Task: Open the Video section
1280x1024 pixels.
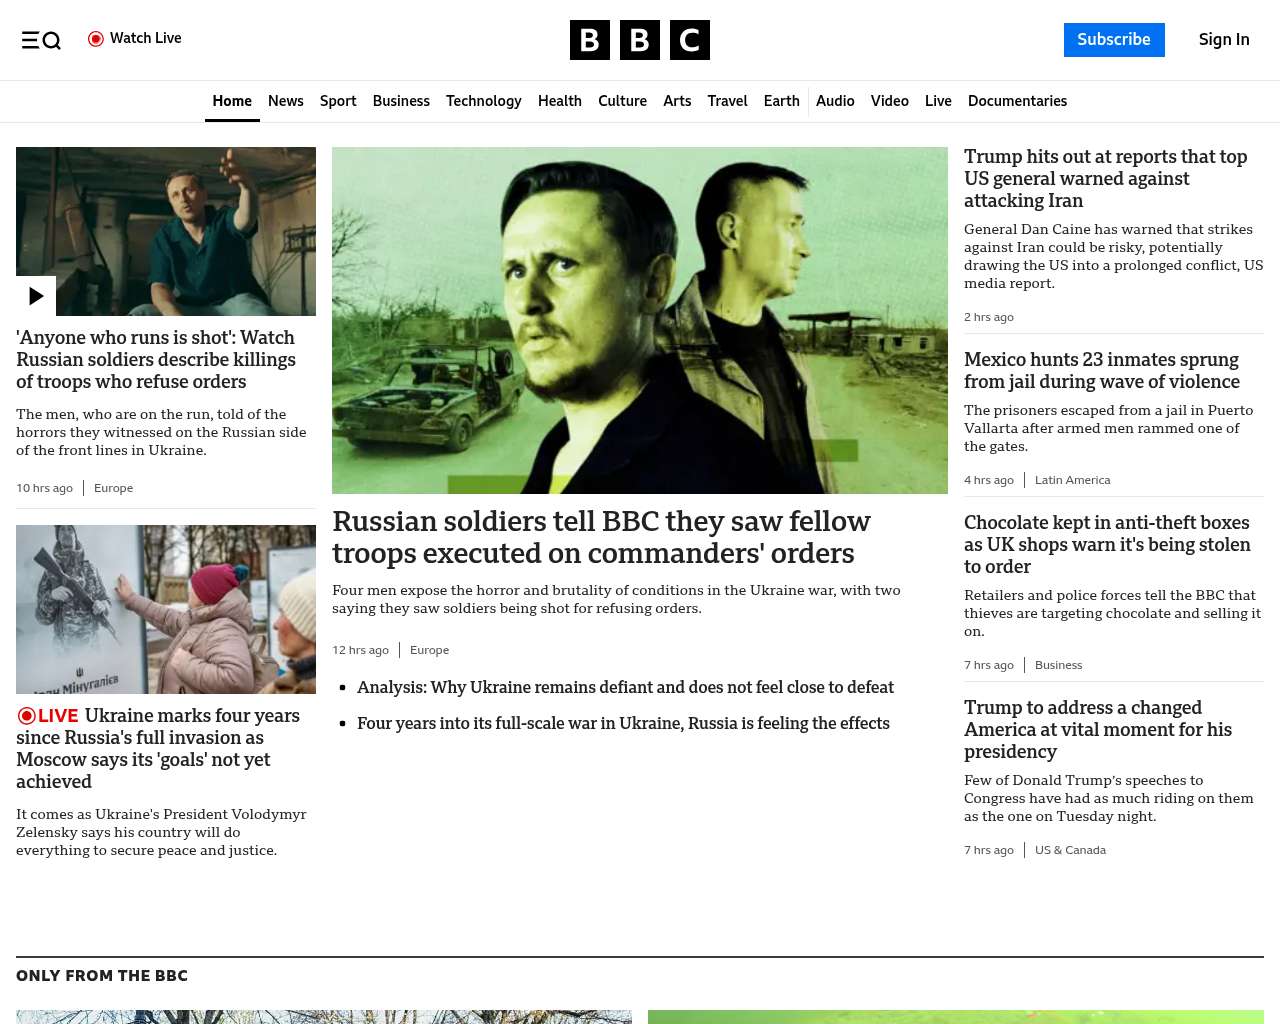Action: tap(890, 101)
